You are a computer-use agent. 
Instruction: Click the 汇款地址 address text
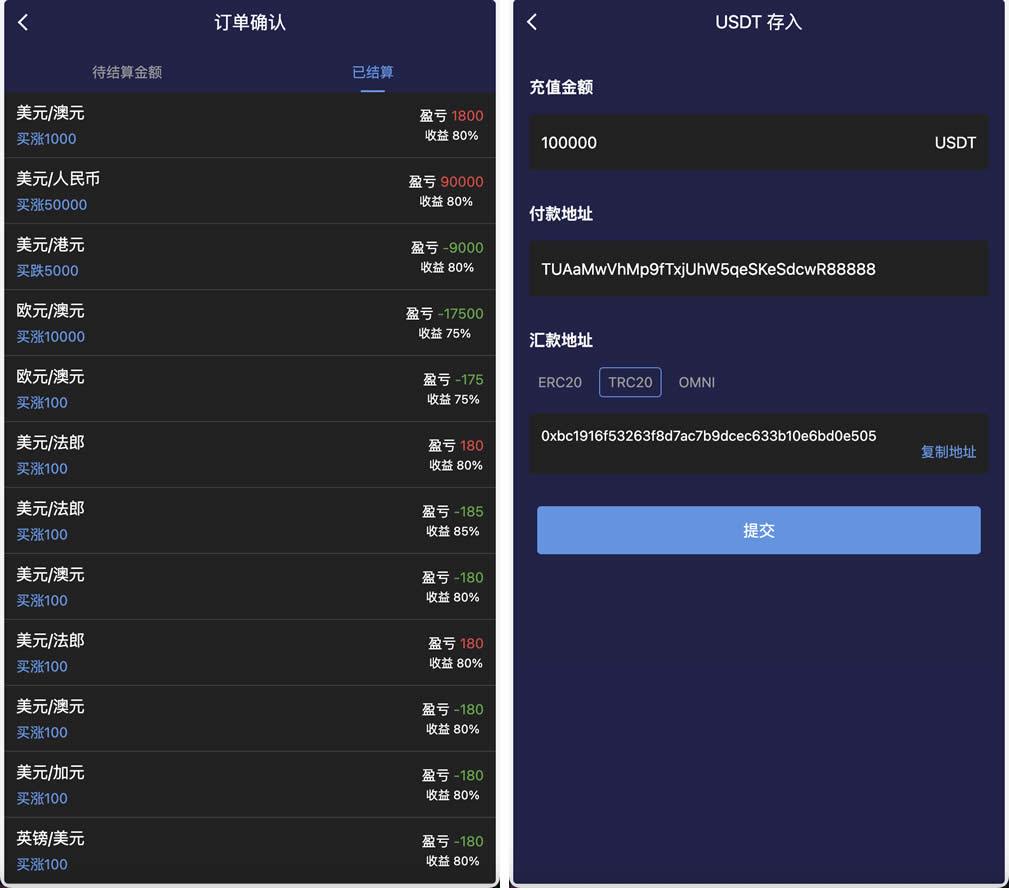click(708, 436)
